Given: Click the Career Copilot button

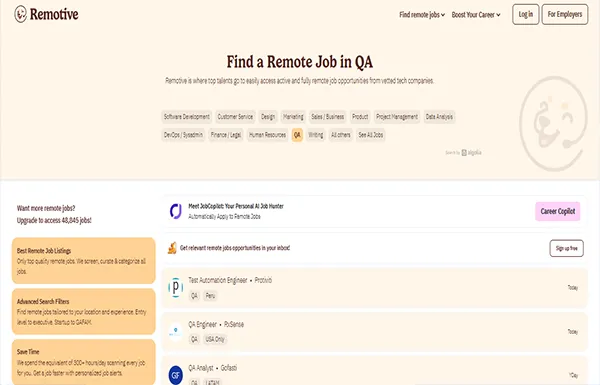Looking at the screenshot, I should click(558, 211).
